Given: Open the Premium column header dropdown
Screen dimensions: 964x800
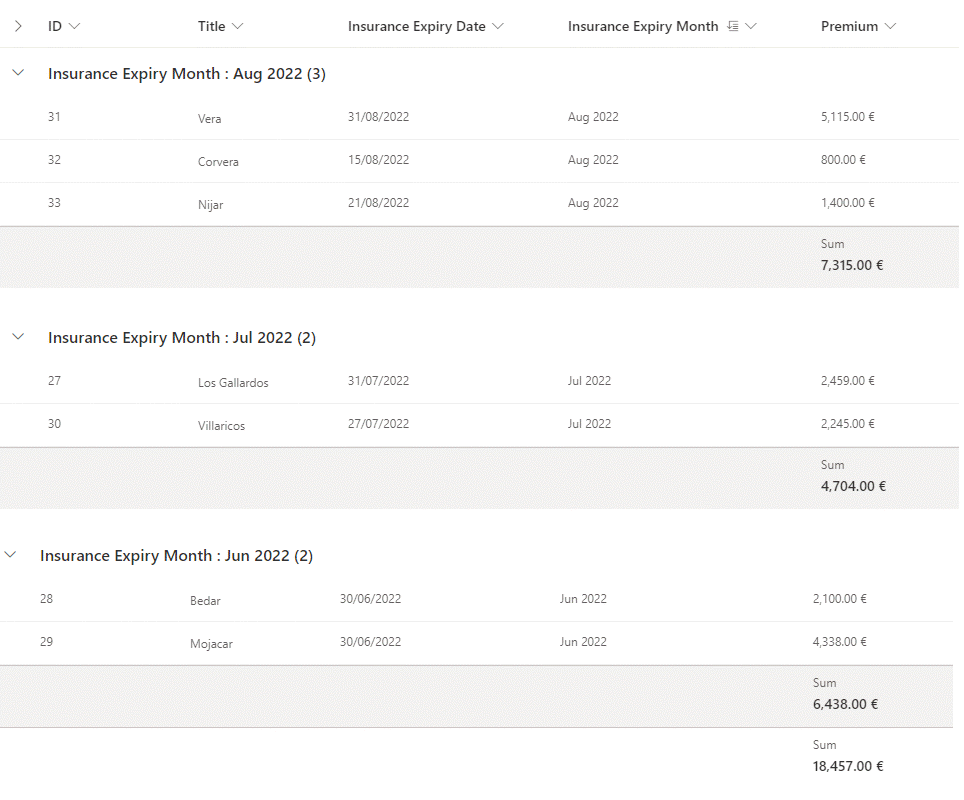Looking at the screenshot, I should coord(858,27).
